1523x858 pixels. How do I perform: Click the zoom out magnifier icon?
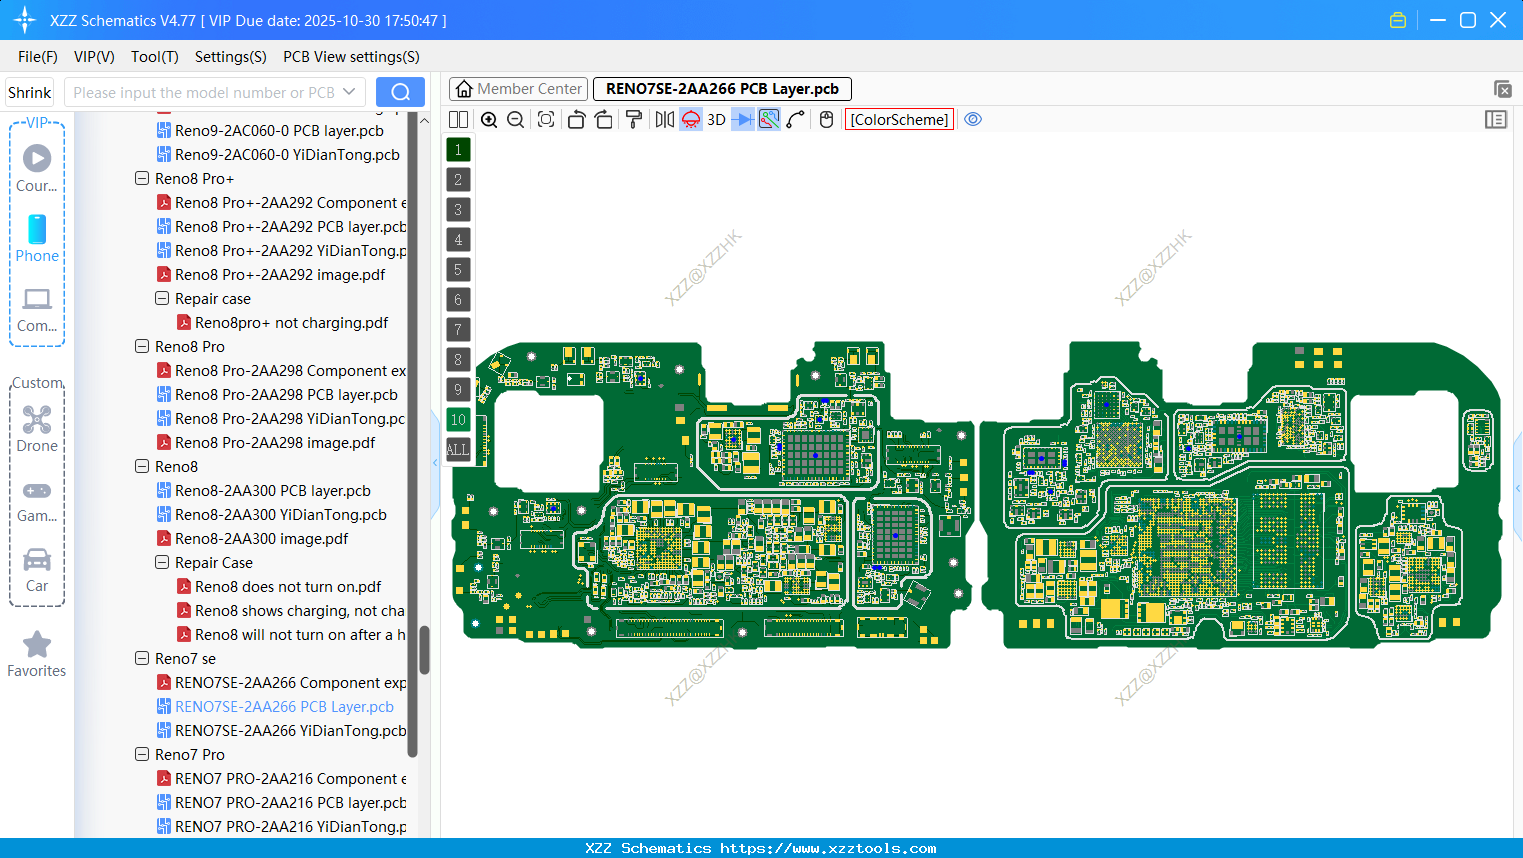point(516,120)
